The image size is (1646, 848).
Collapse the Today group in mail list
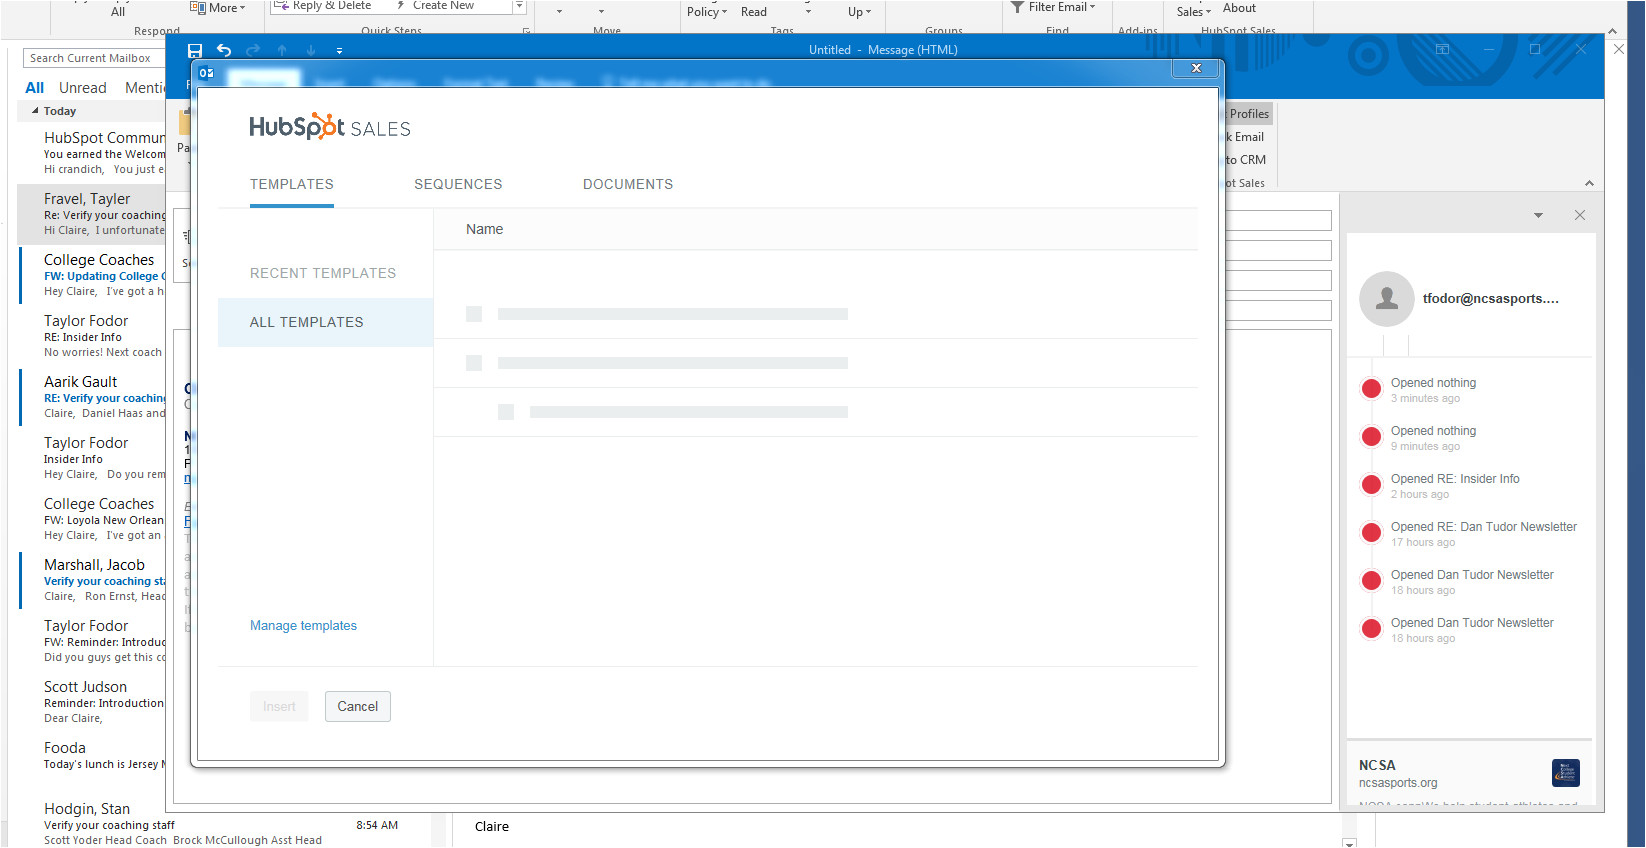click(x=36, y=111)
